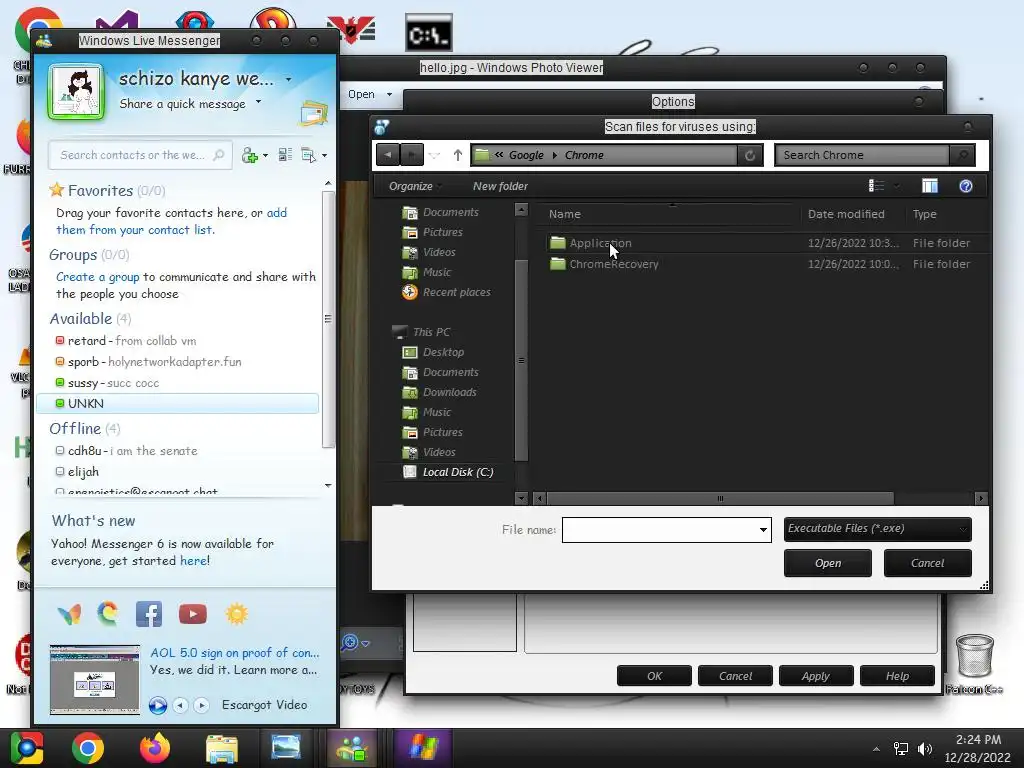This screenshot has width=1024, height=768.
Task: Select Desktop under This PC
Action: coord(434,352)
